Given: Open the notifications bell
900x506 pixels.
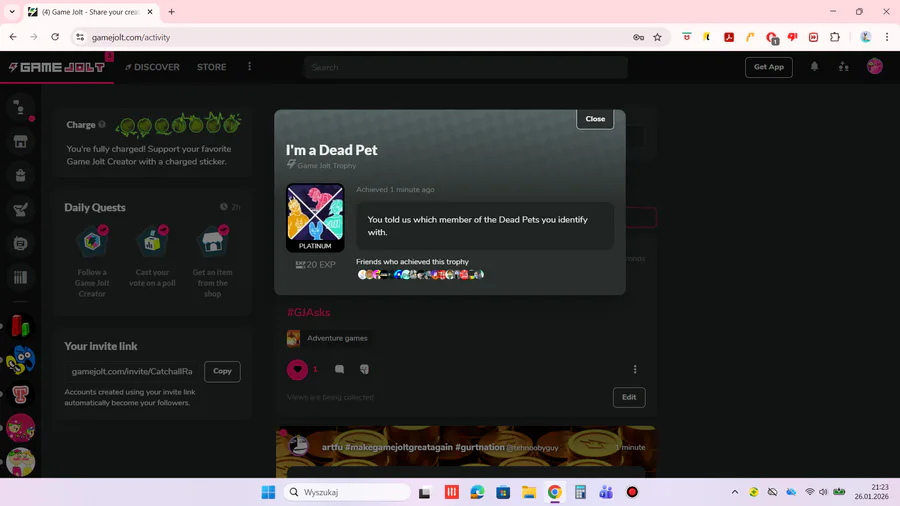Looking at the screenshot, I should pos(814,67).
